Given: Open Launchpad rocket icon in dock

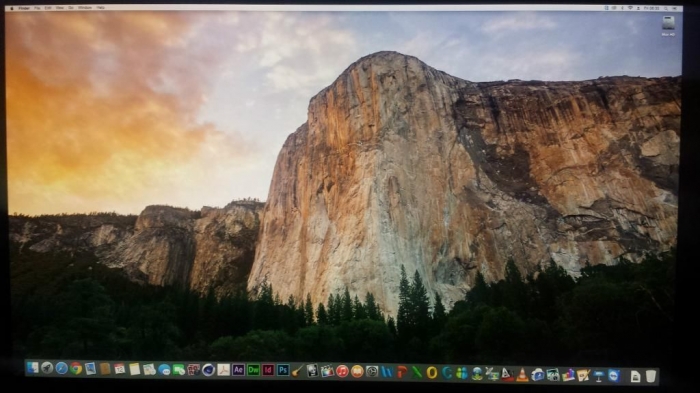Looking at the screenshot, I should (x=47, y=368).
